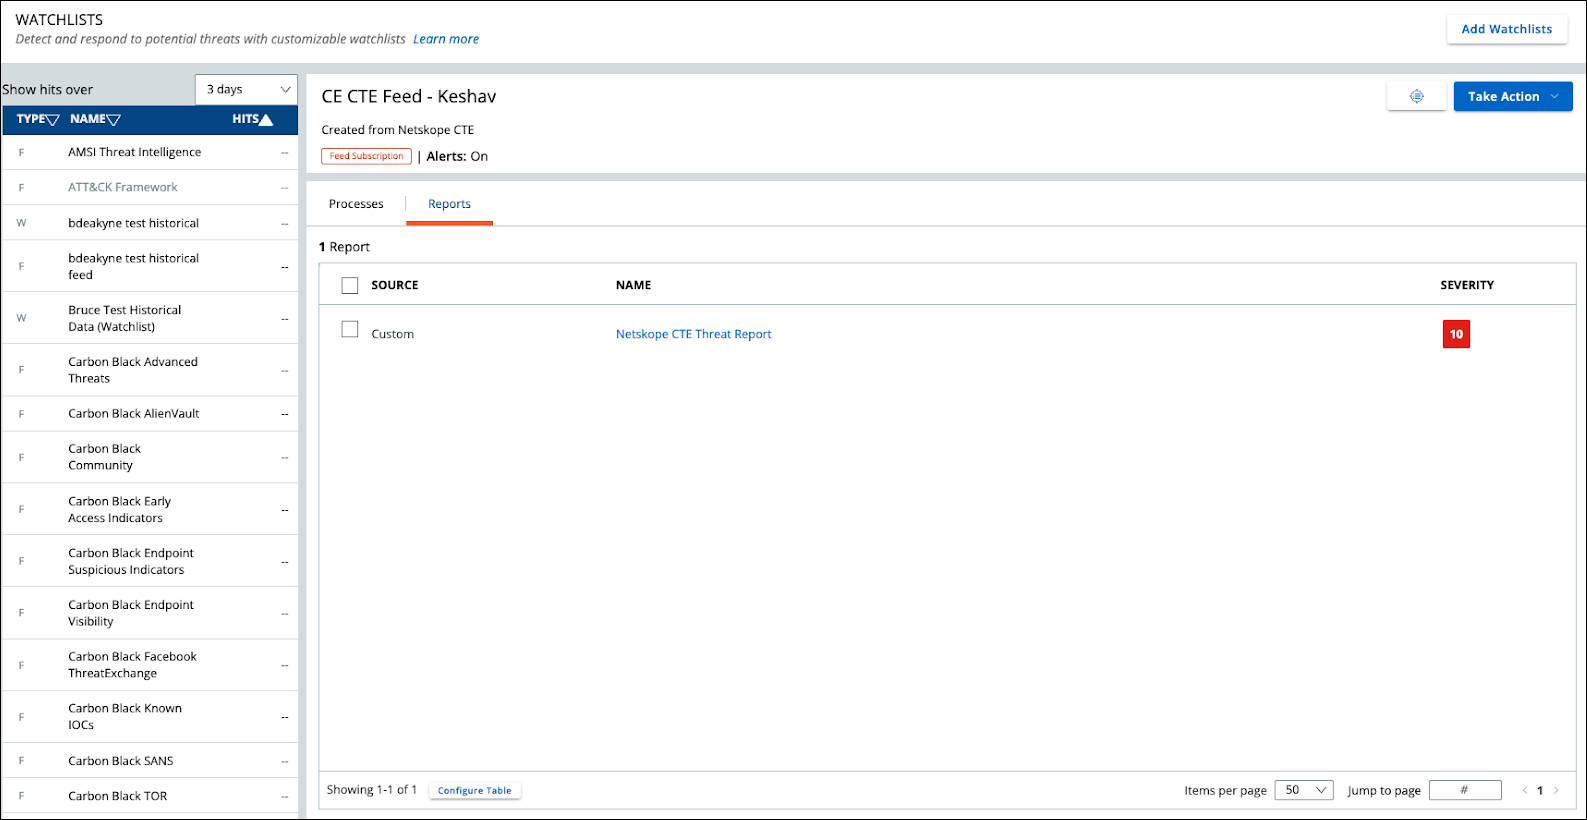Viewport: 1587px width, 820px height.
Task: Select bdeakyne test historical feed row
Action: click(x=150, y=266)
